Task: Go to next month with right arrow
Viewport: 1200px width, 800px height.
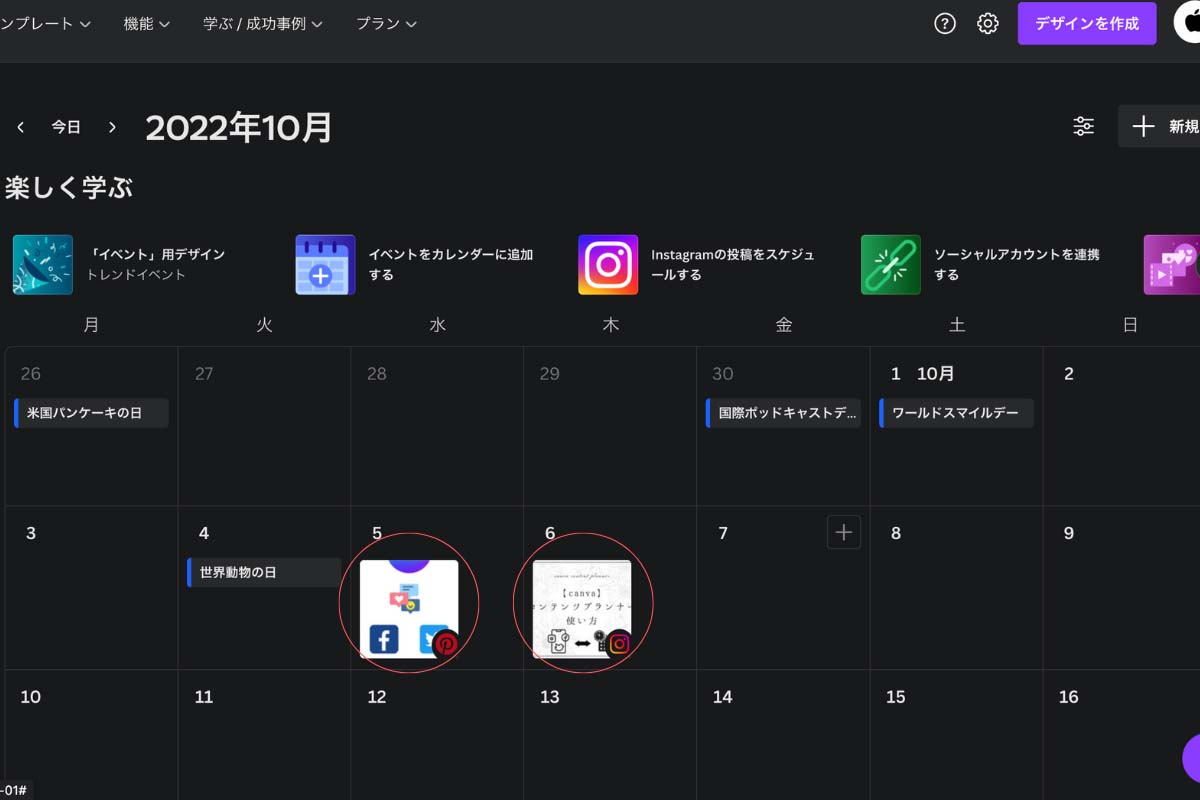Action: (x=112, y=127)
